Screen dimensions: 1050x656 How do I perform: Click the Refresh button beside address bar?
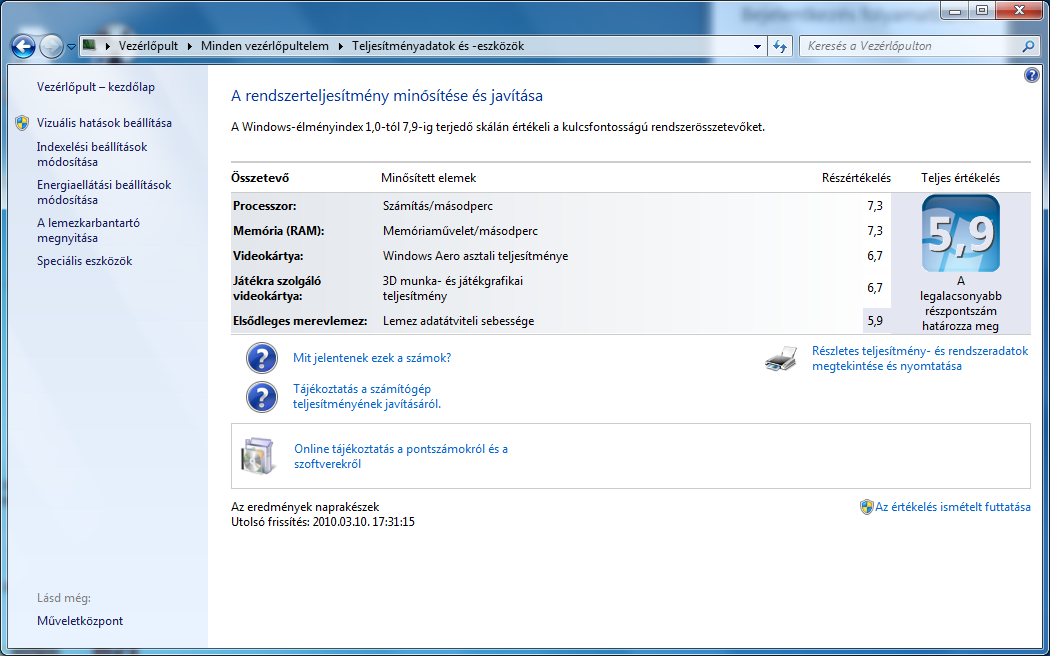click(780, 46)
